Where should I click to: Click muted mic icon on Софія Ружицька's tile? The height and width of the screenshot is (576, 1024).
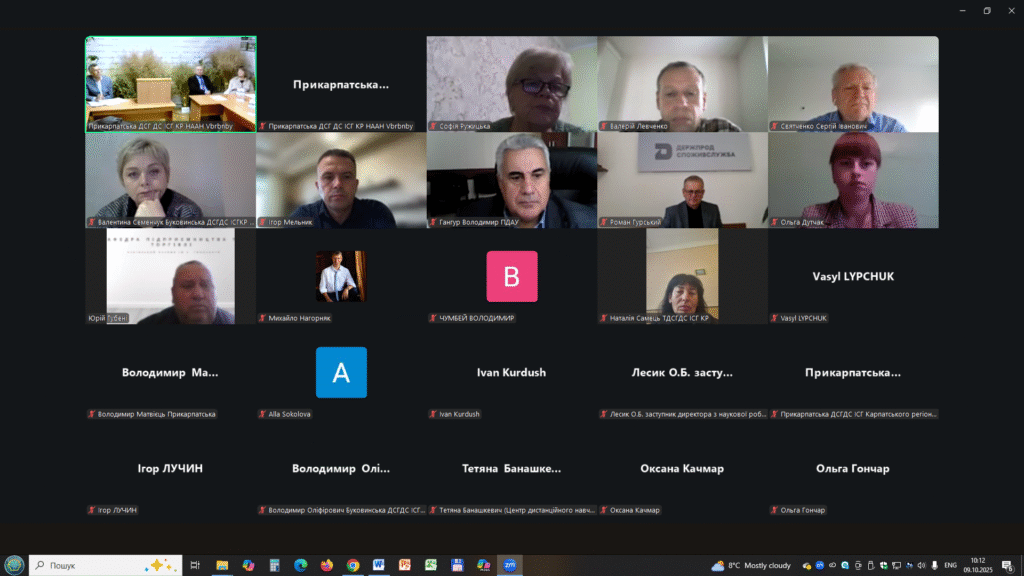(434, 127)
